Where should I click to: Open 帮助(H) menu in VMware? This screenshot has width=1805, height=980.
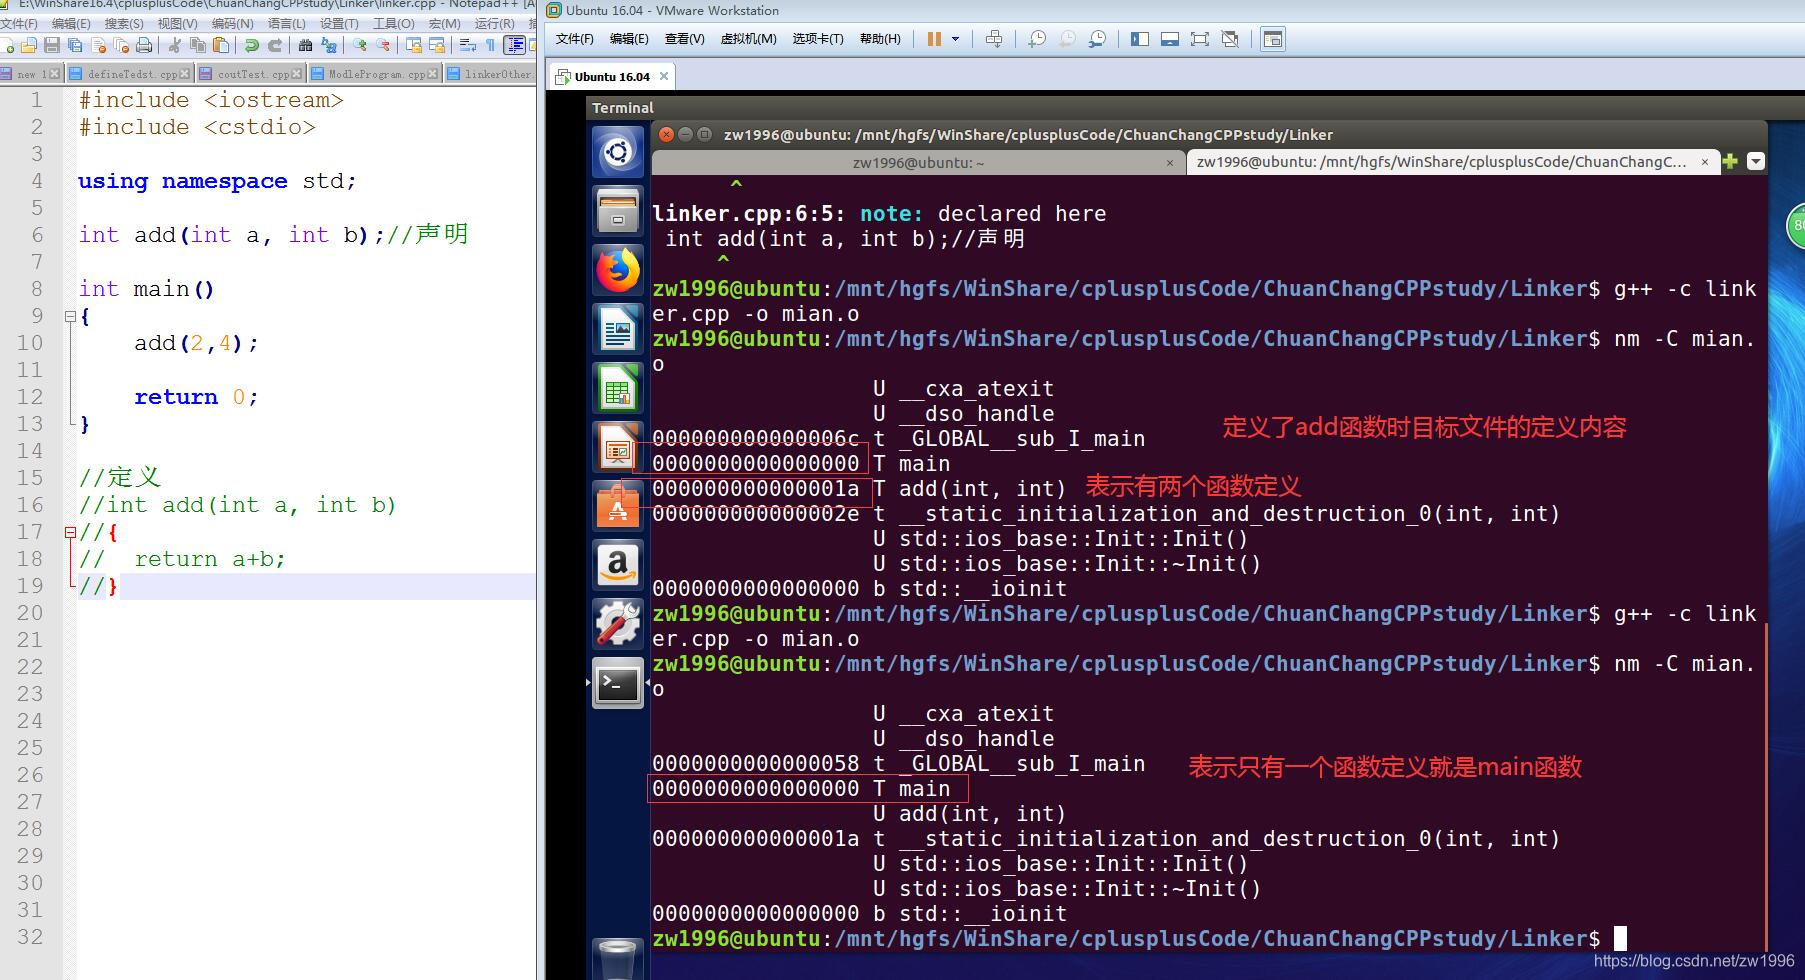tap(880, 39)
